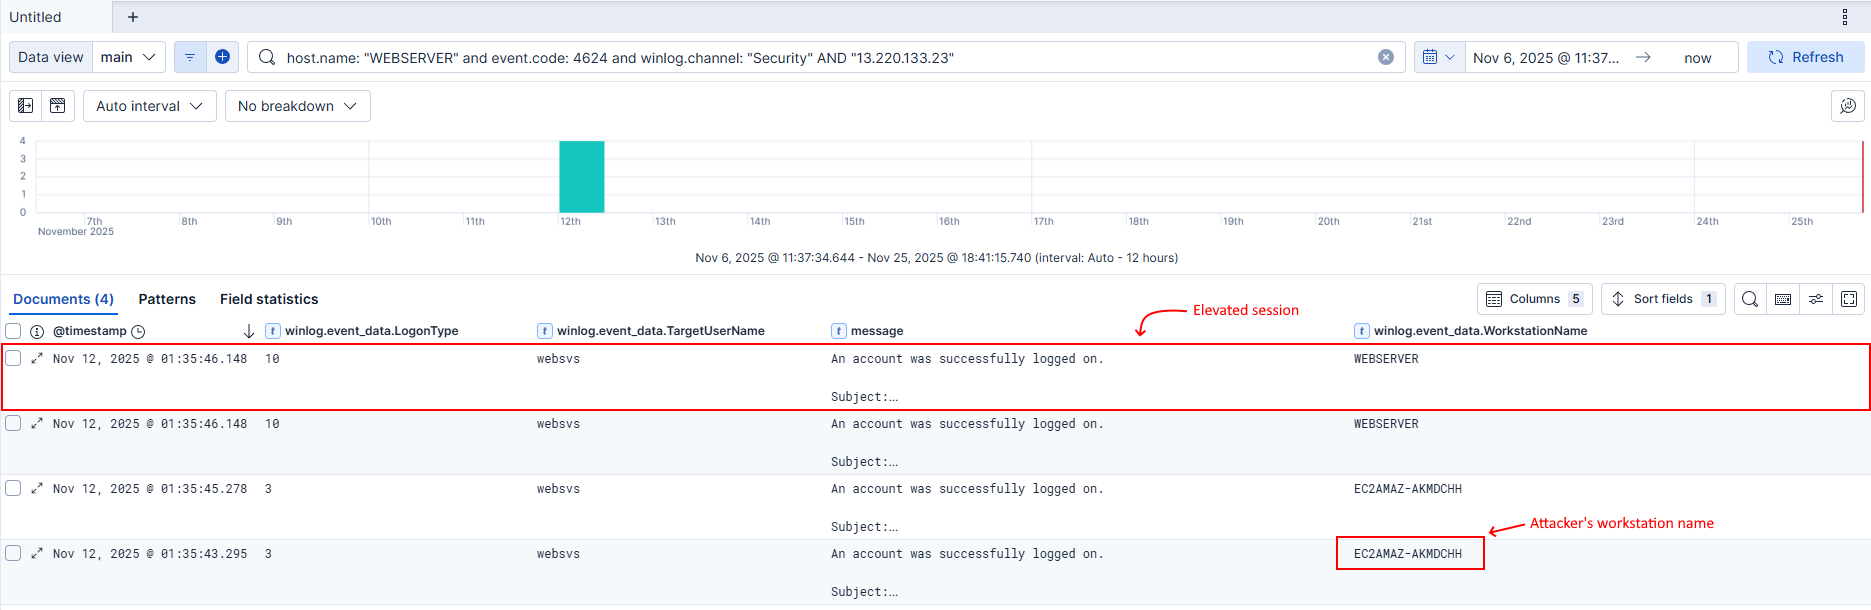The image size is (1871, 610).
Task: Enter full screen table view icon
Action: click(x=1849, y=299)
